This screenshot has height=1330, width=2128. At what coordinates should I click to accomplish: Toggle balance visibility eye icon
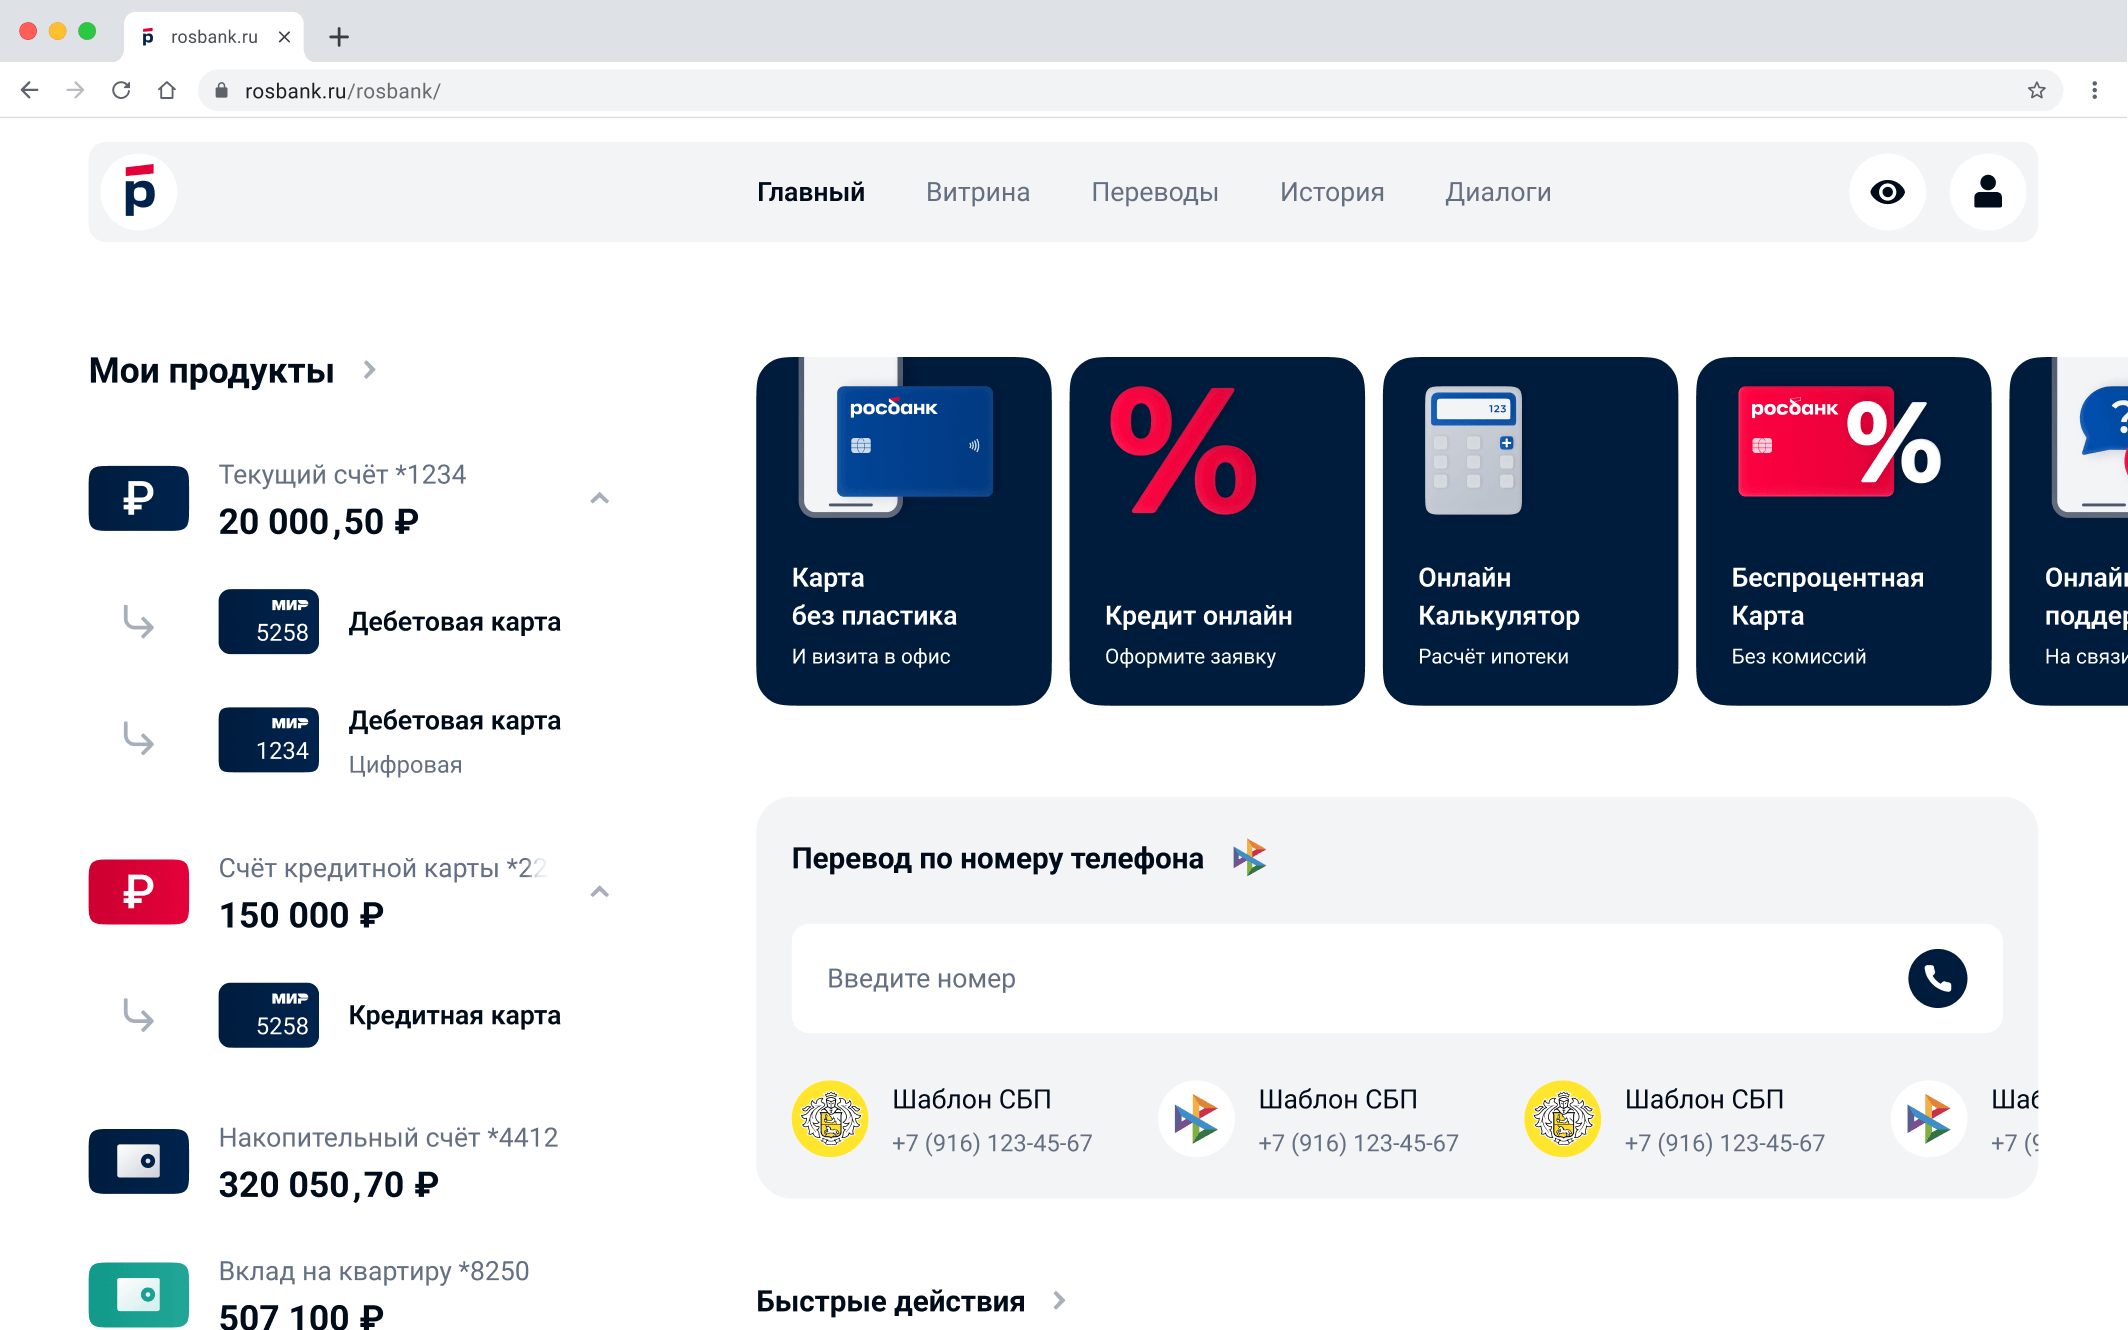point(1887,192)
